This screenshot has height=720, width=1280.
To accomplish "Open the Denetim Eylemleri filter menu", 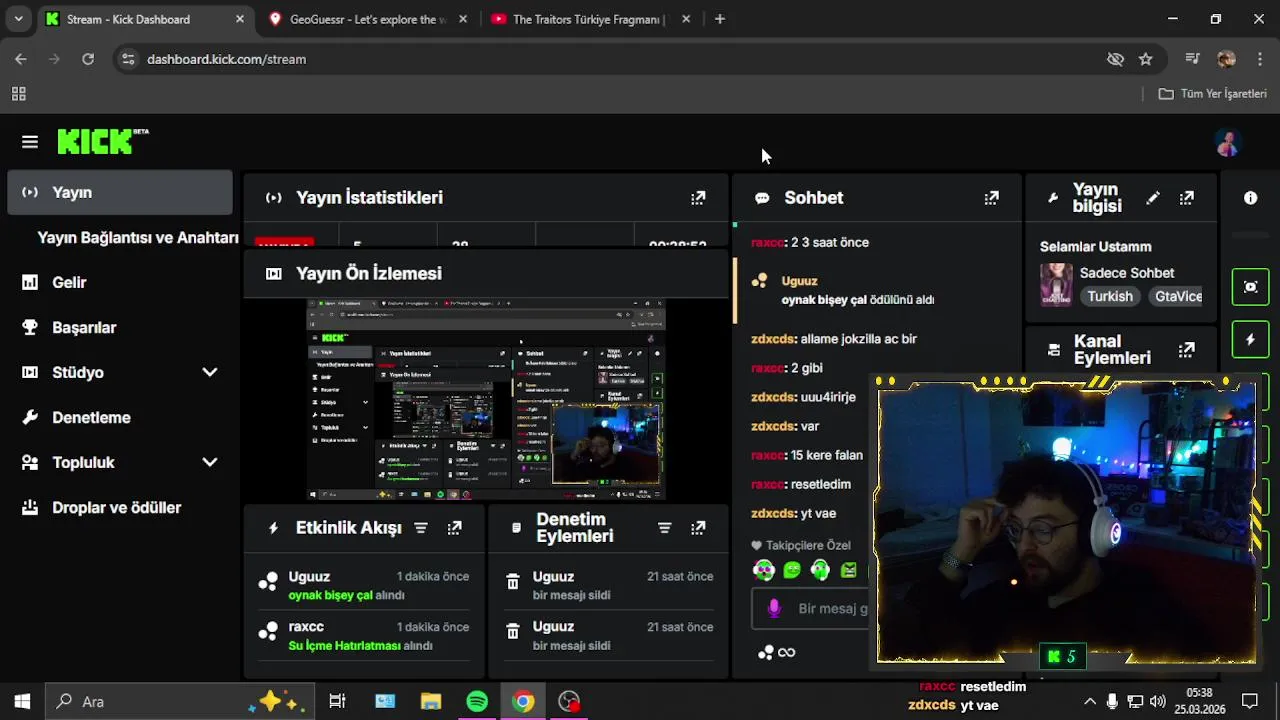I will point(665,528).
